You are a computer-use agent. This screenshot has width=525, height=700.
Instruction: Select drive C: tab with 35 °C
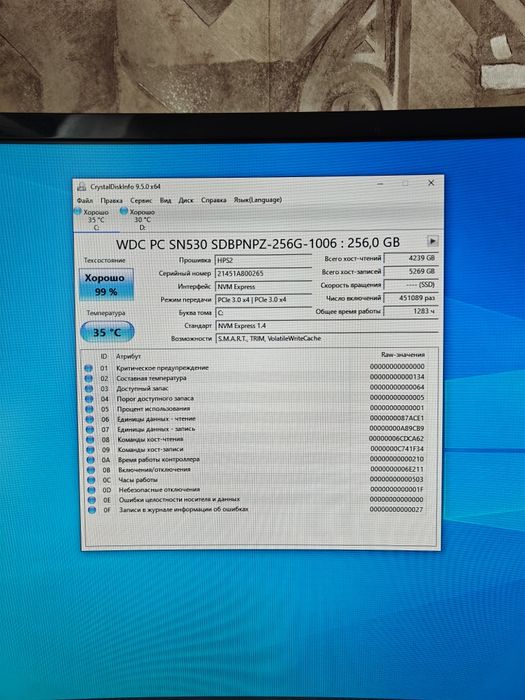point(96,220)
